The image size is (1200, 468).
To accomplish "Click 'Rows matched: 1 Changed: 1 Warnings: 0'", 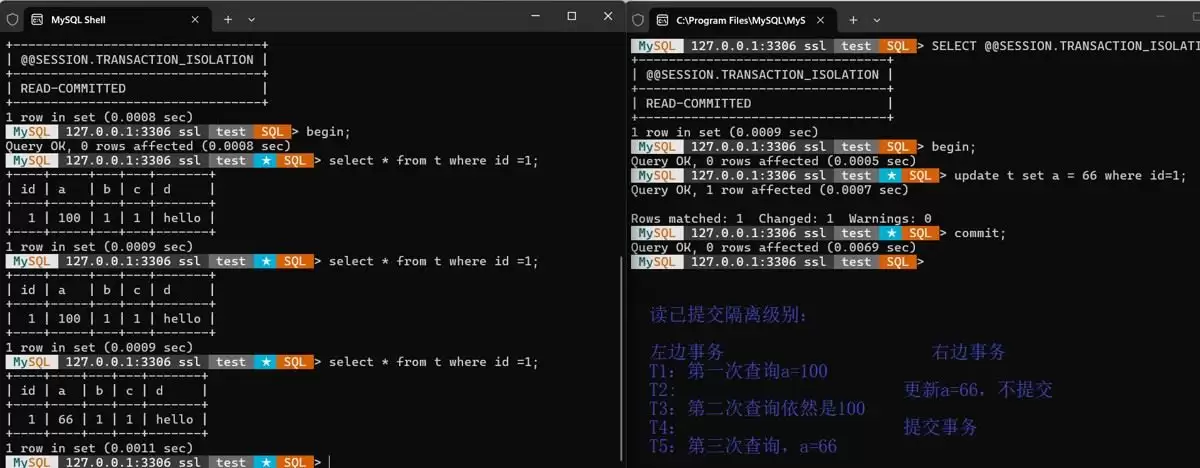I will coord(781,218).
